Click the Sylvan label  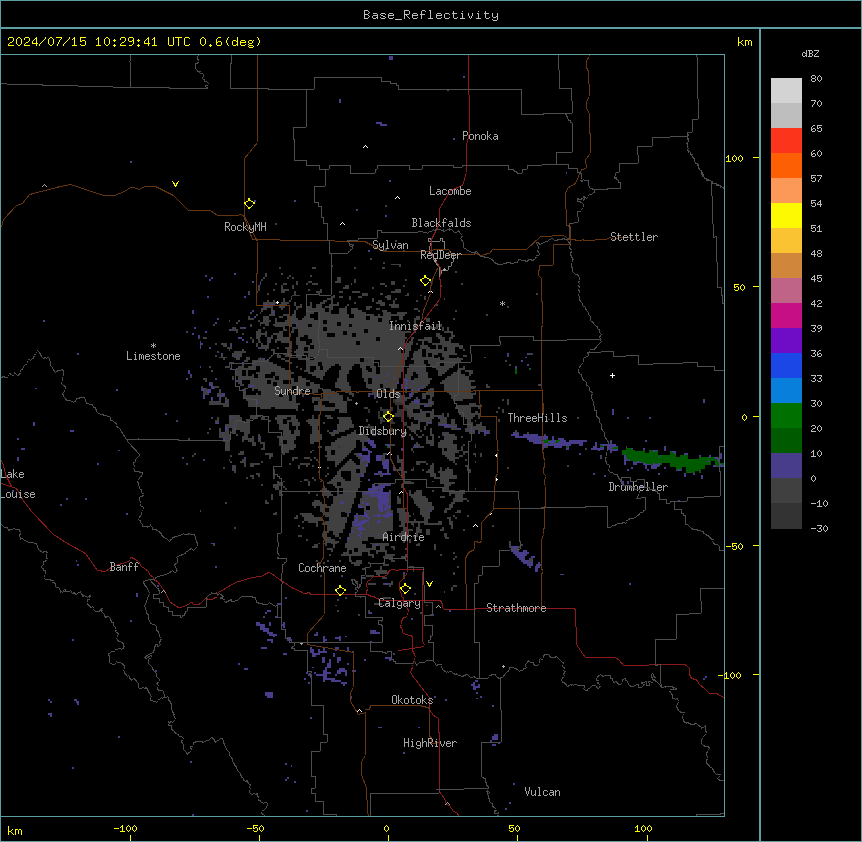(x=390, y=245)
